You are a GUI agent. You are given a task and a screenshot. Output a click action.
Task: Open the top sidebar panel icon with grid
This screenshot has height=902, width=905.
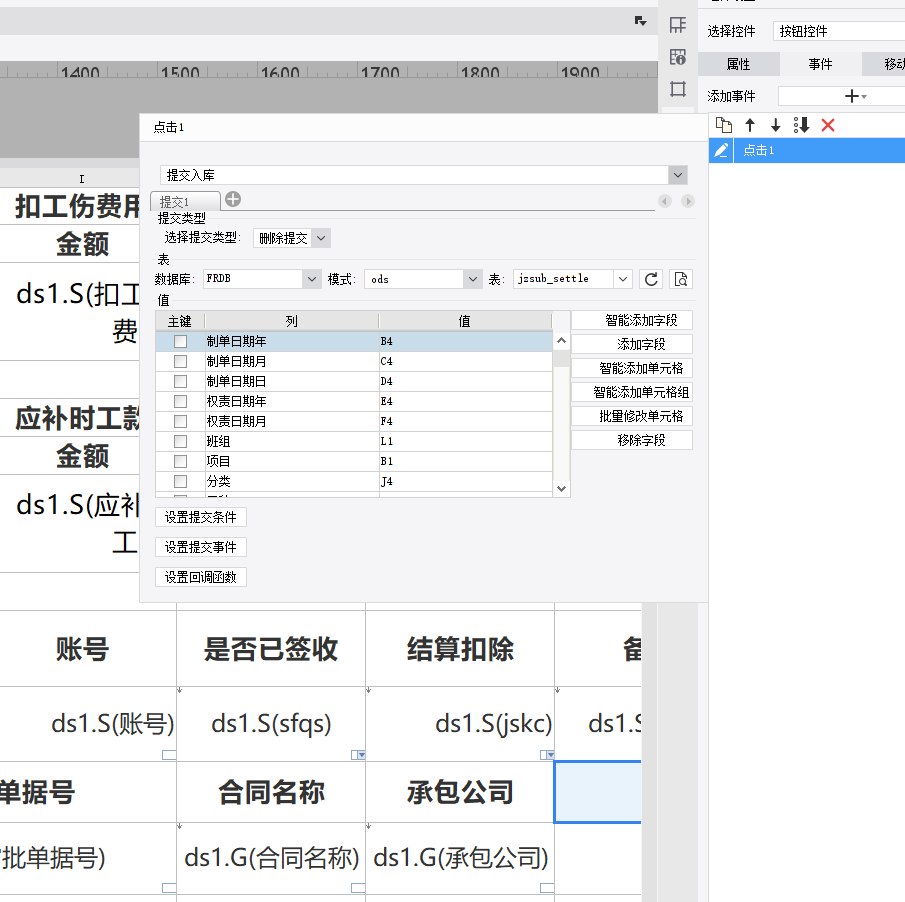click(678, 25)
